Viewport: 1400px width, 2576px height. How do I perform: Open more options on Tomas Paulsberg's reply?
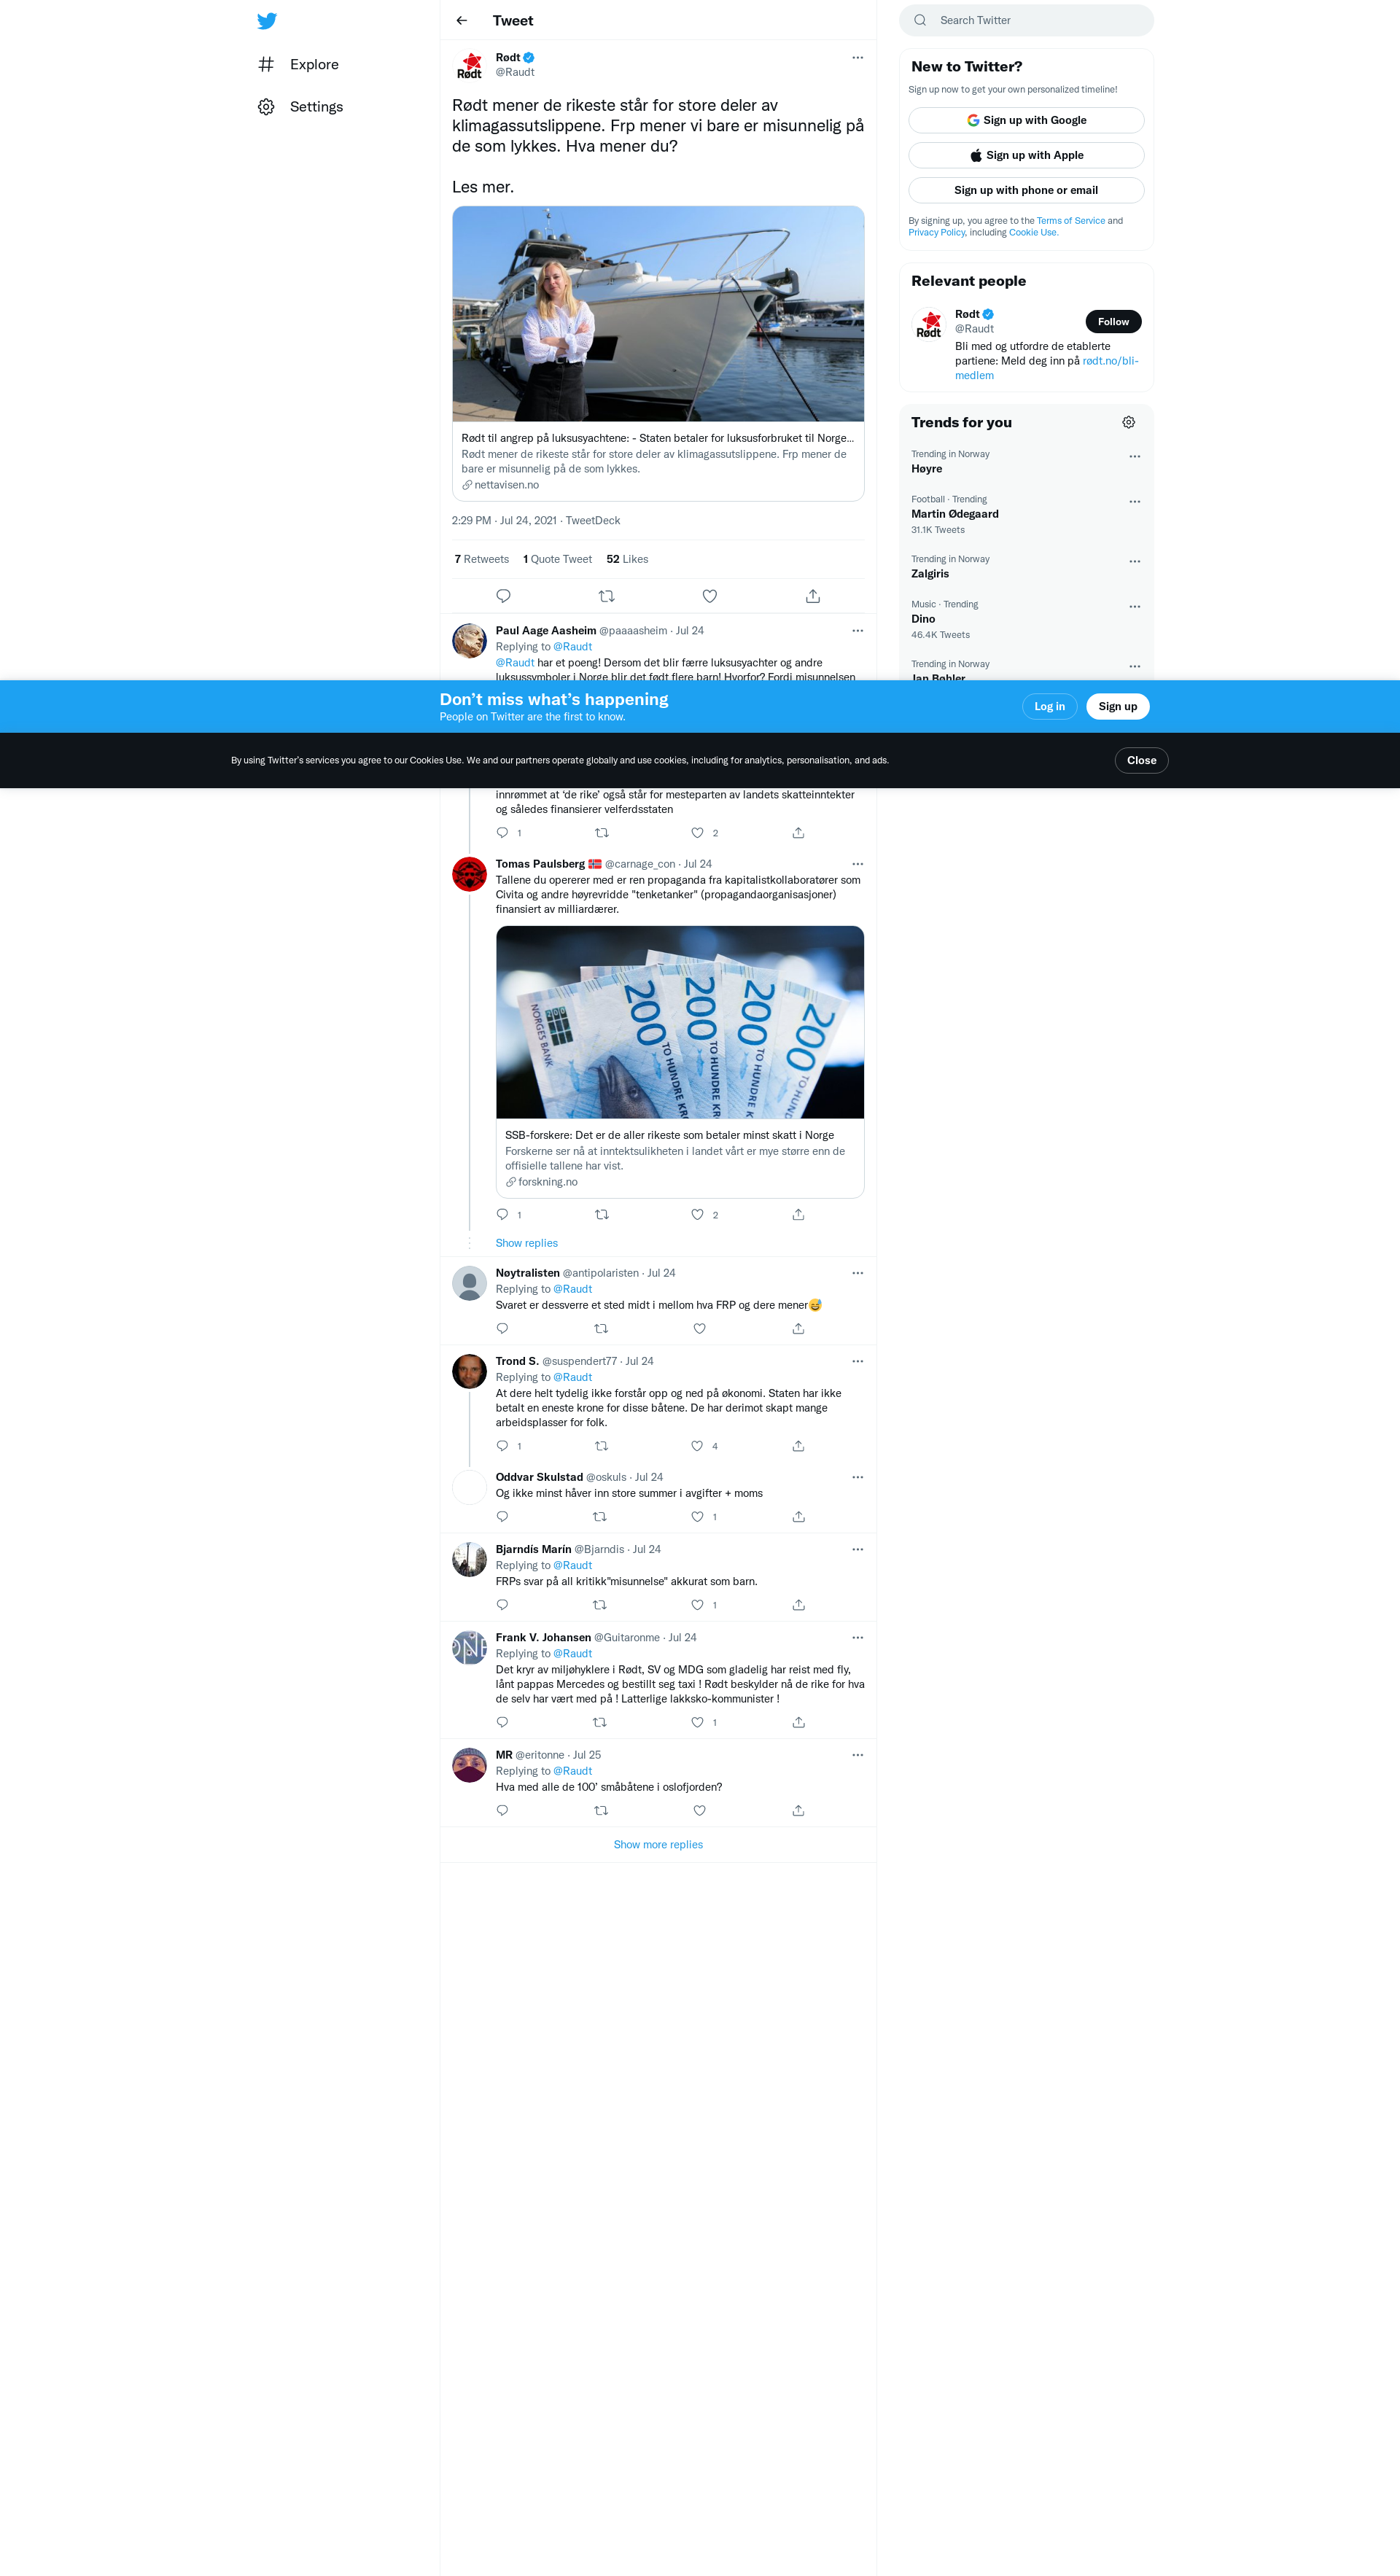pyautogui.click(x=857, y=864)
